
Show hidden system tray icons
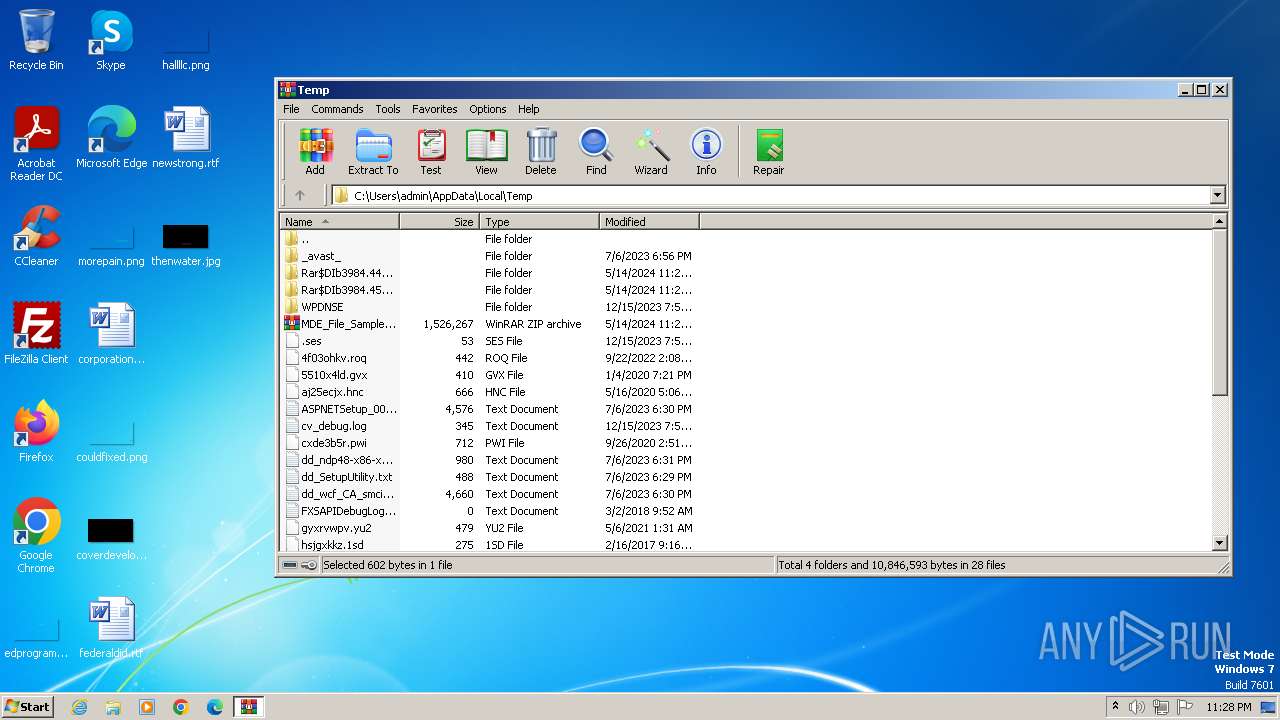[1115, 706]
